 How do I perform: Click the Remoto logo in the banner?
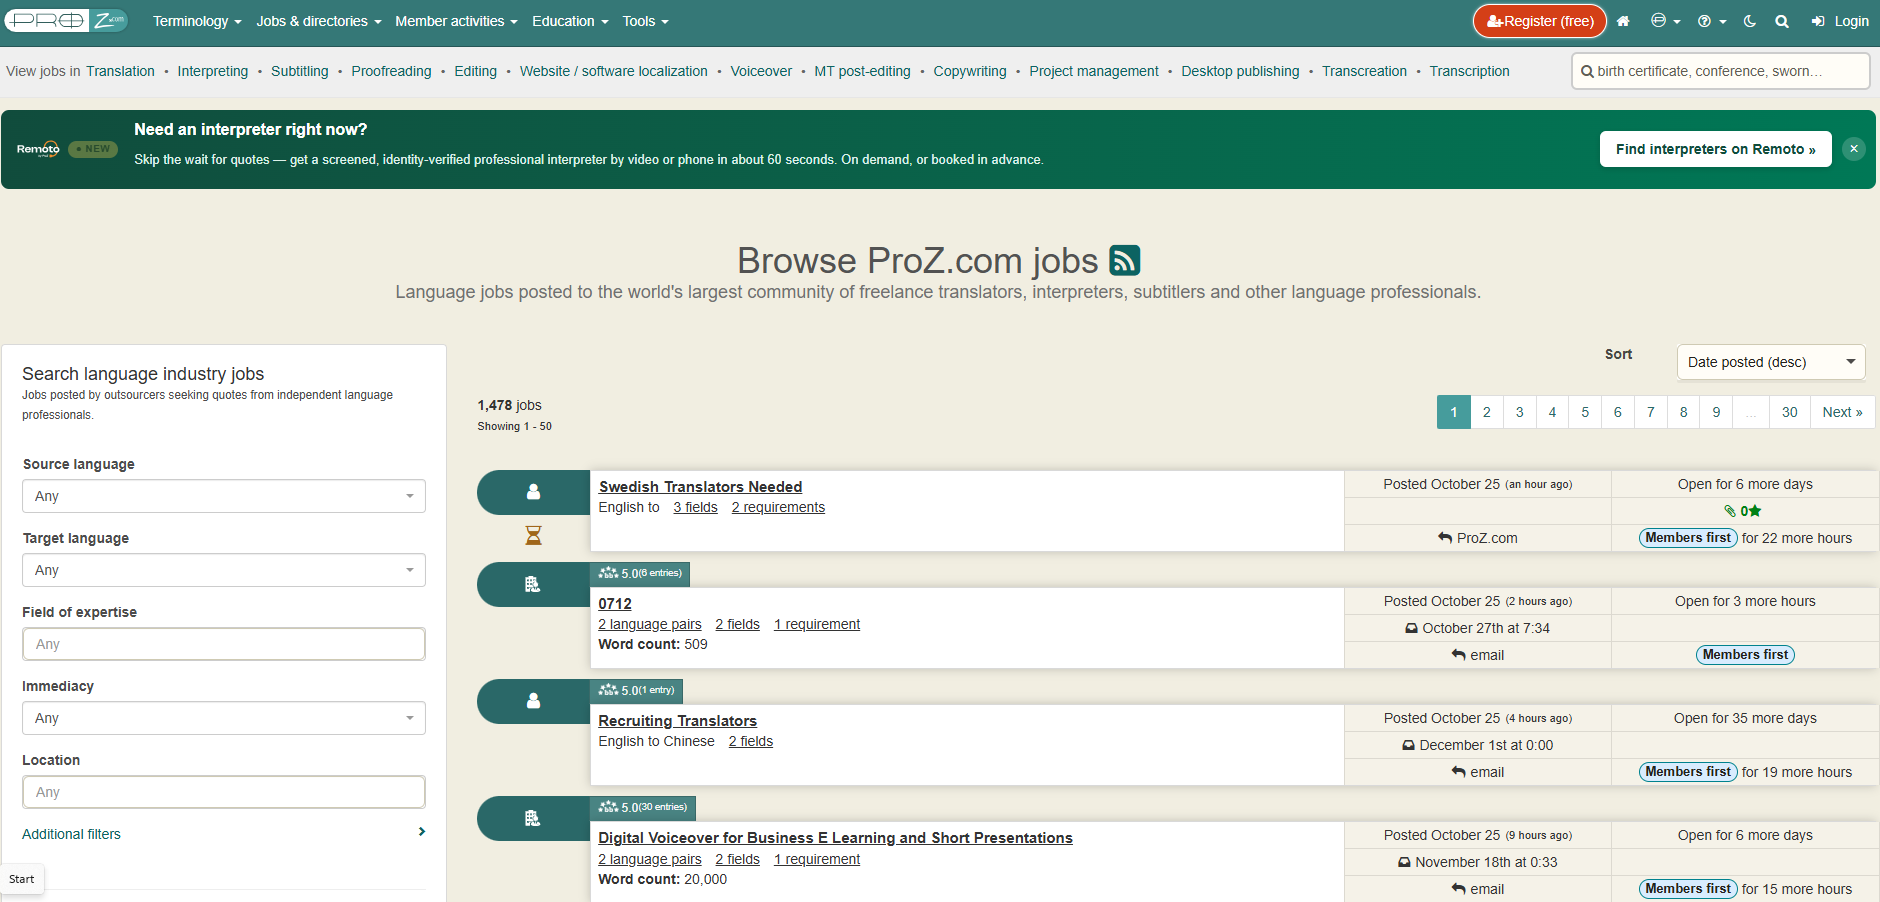(38, 149)
